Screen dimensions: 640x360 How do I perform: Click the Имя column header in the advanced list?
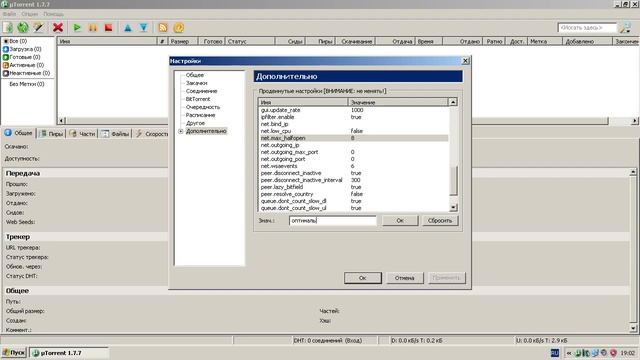(x=303, y=102)
